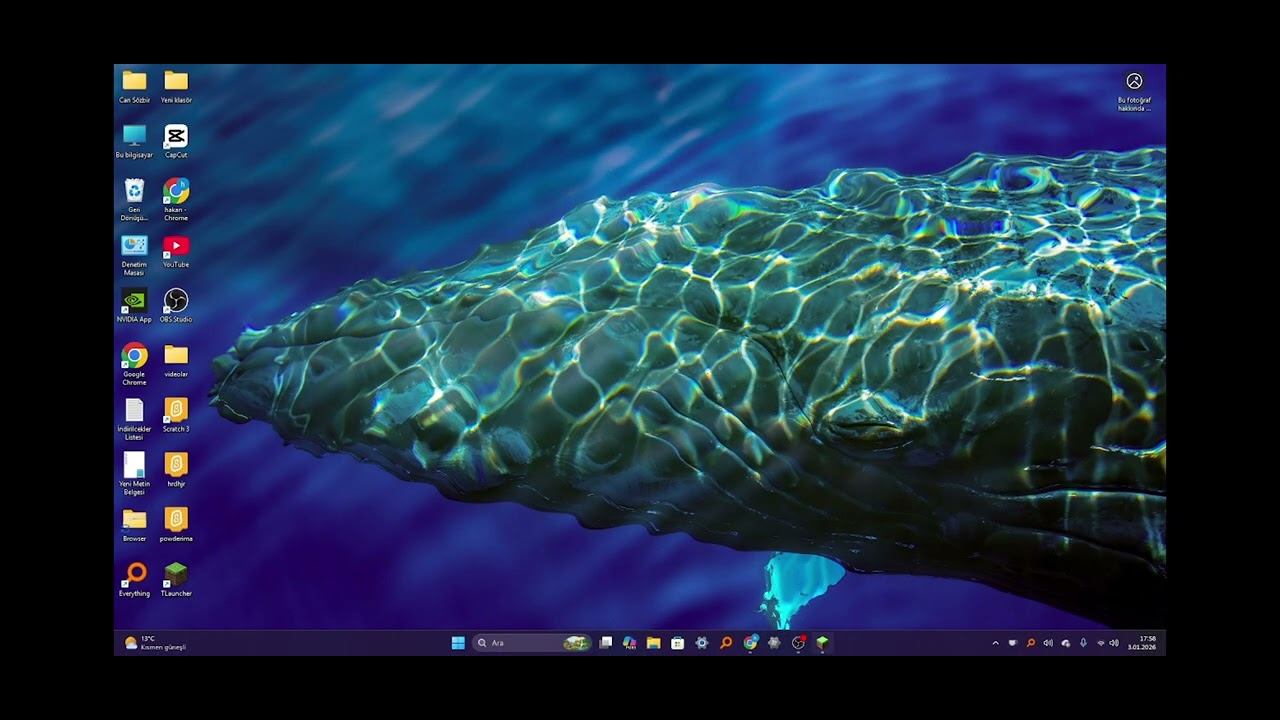The image size is (1280, 720).
Task: Select the Everything desktop shortcut
Action: 134,580
